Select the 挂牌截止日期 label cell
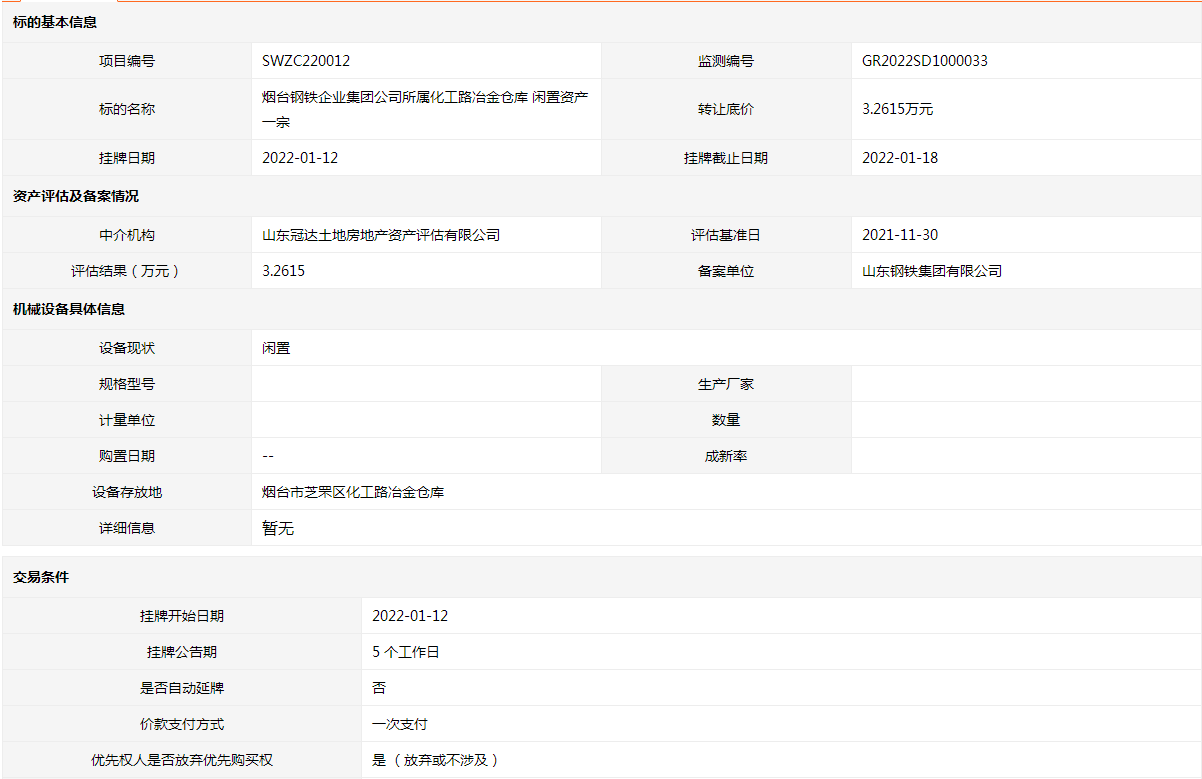 pos(726,158)
